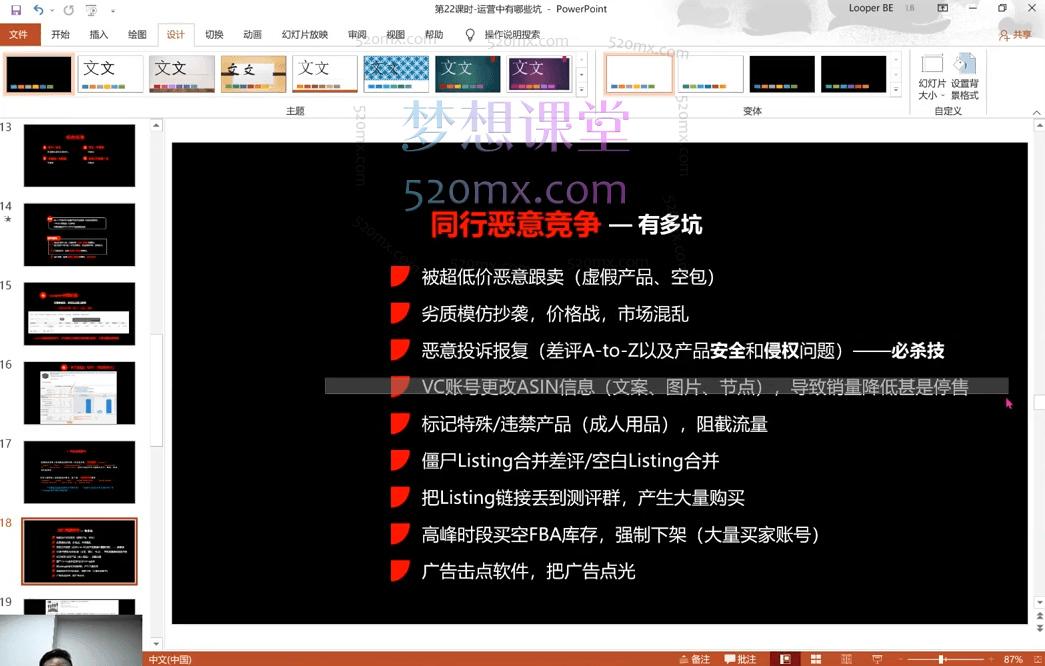Image resolution: width=1045 pixels, height=666 pixels.
Task: Toggle the 批注 (Comments) pane
Action: pos(740,658)
